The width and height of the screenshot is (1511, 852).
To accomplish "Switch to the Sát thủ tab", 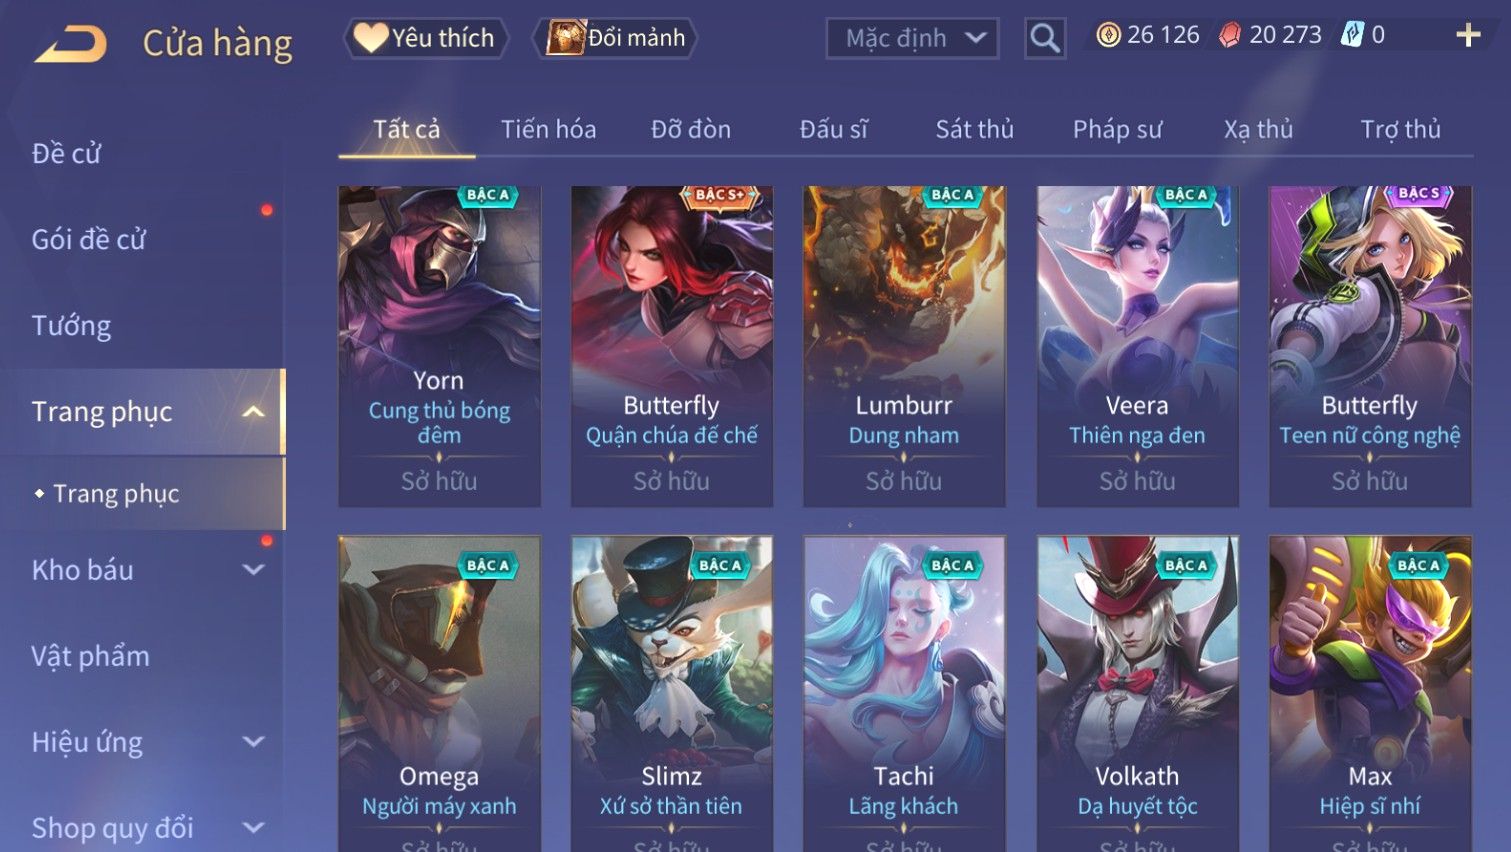I will click(x=974, y=129).
